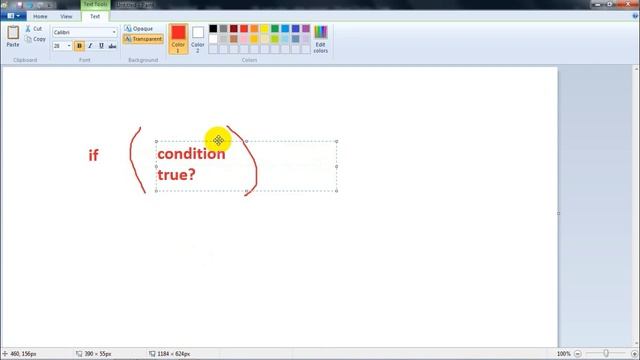Screen dimensions: 640x360
Task: Pick the rose pink color swatch
Action: tap(244, 39)
